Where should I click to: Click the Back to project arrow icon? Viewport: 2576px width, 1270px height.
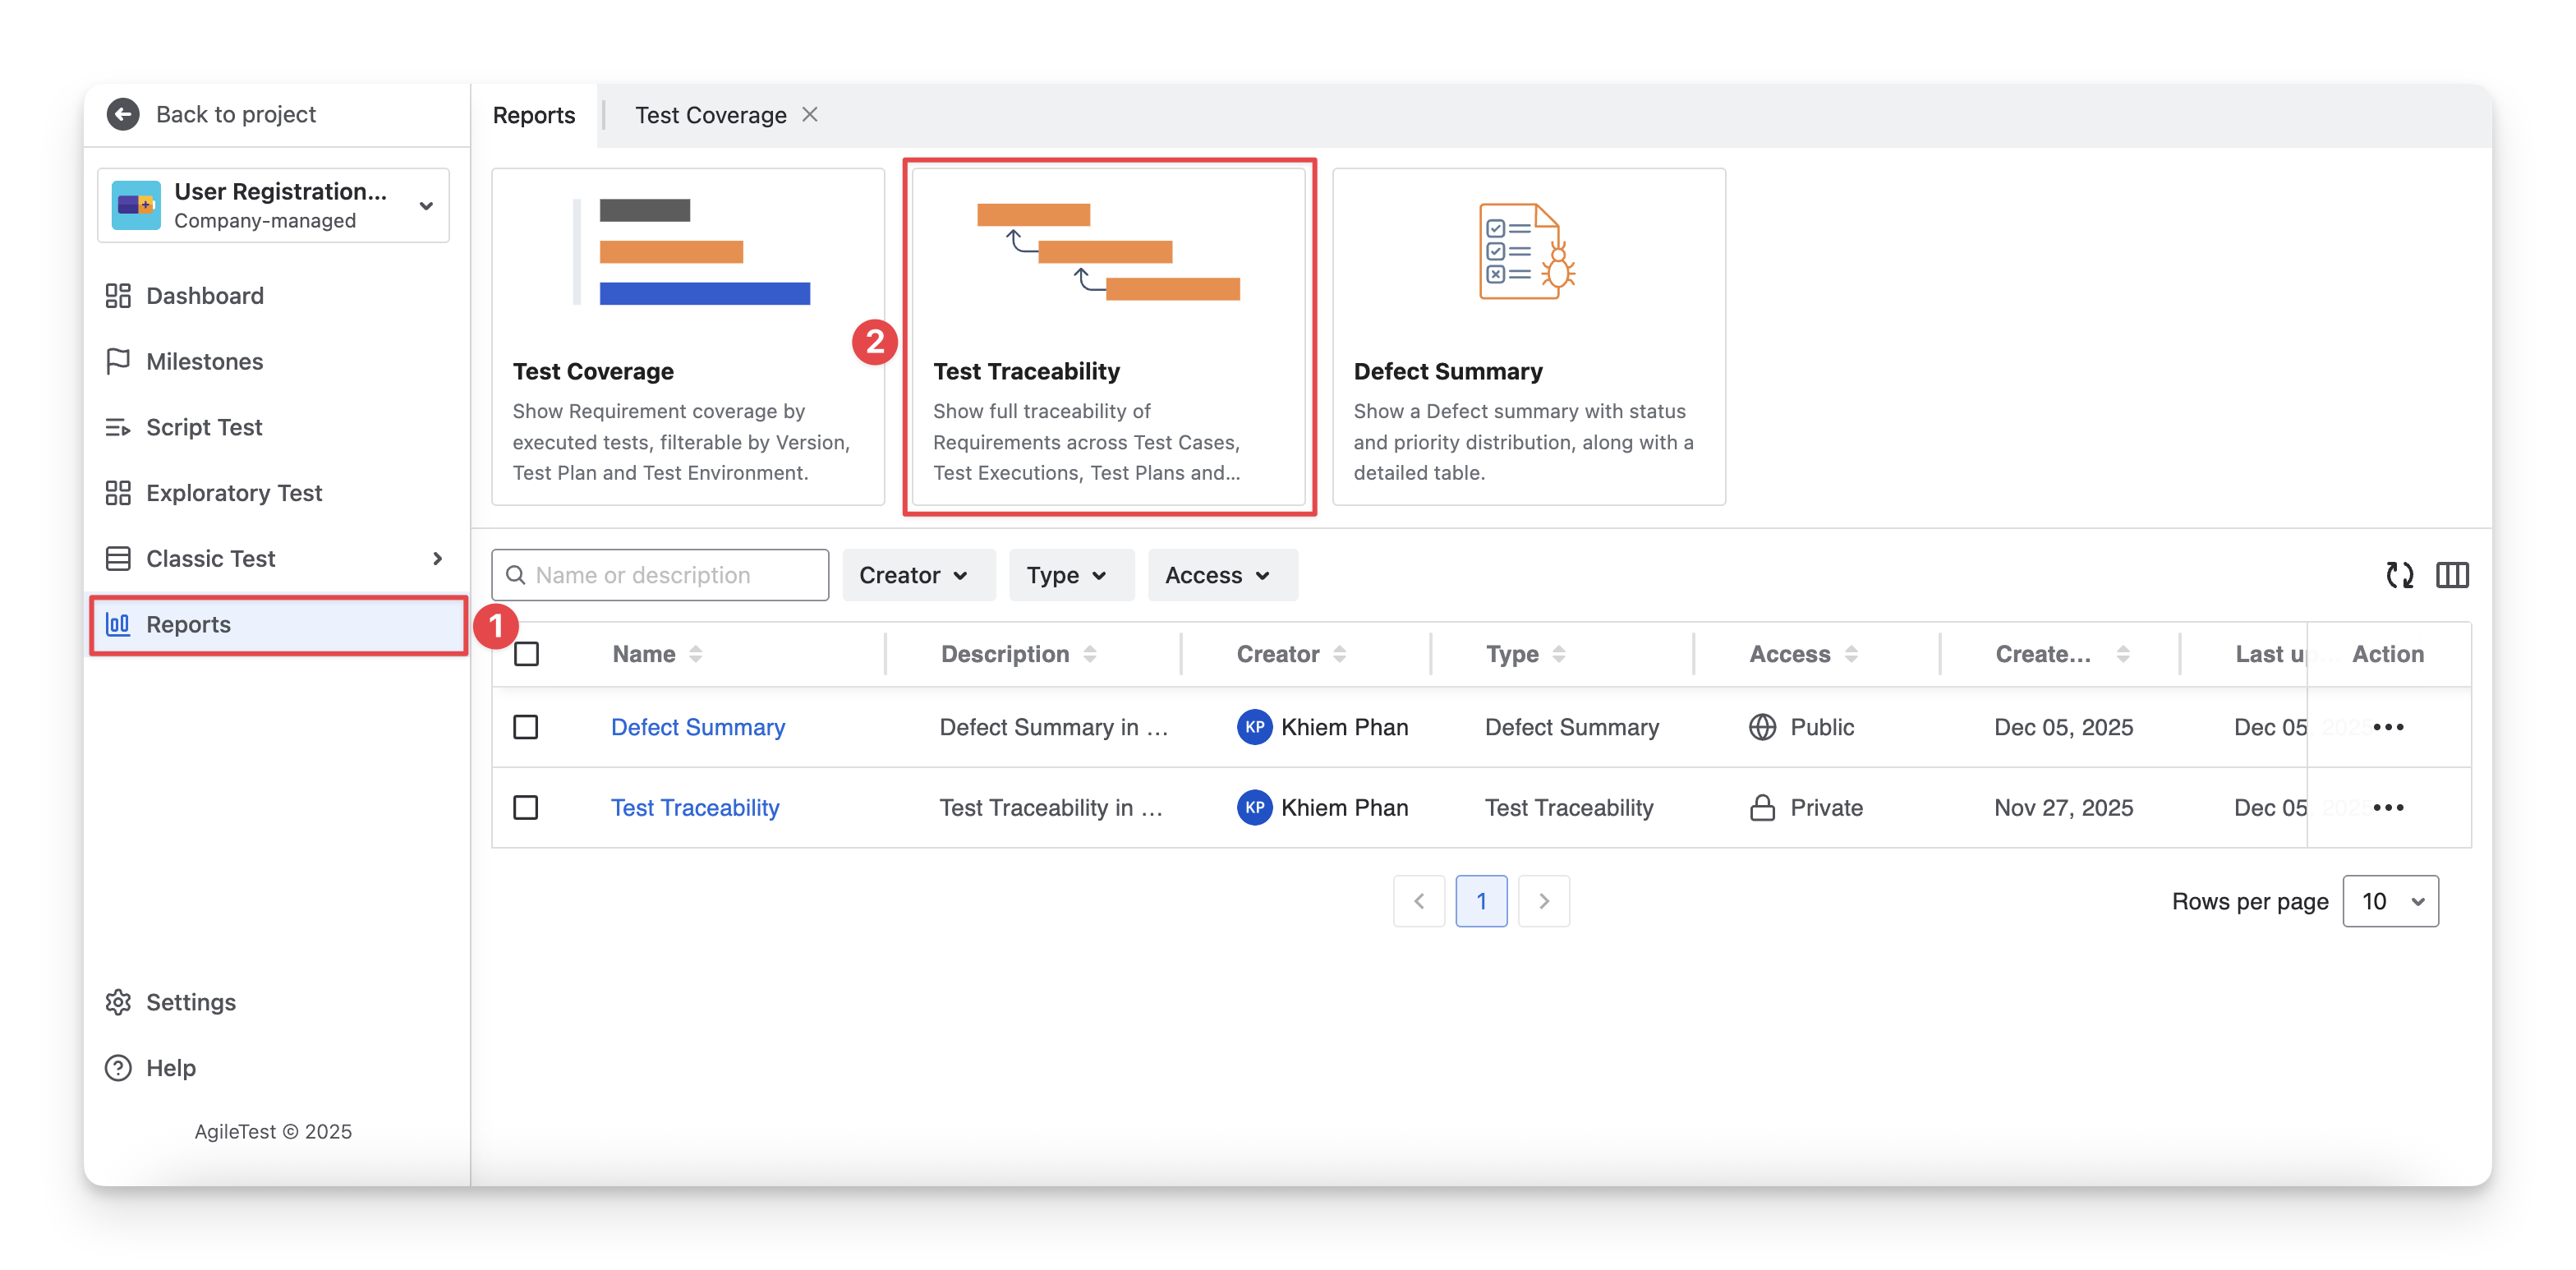click(x=123, y=114)
